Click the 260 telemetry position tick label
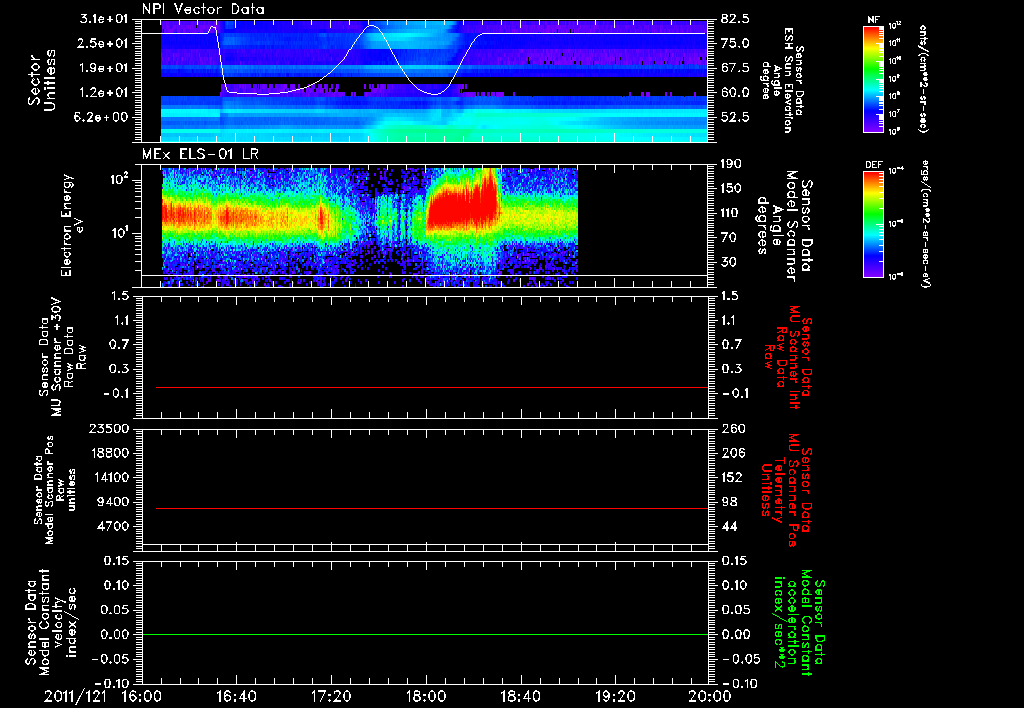 (732, 429)
